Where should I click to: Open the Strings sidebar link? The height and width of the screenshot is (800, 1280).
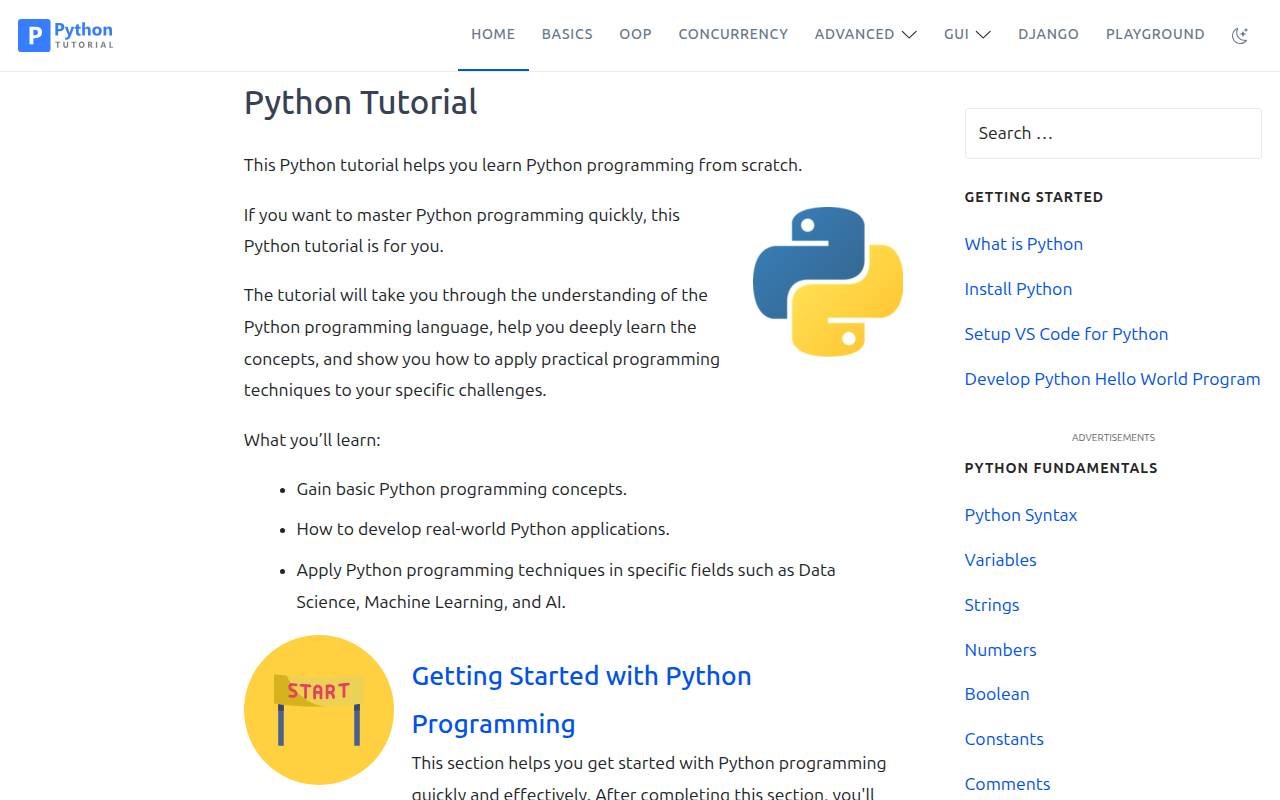point(992,605)
